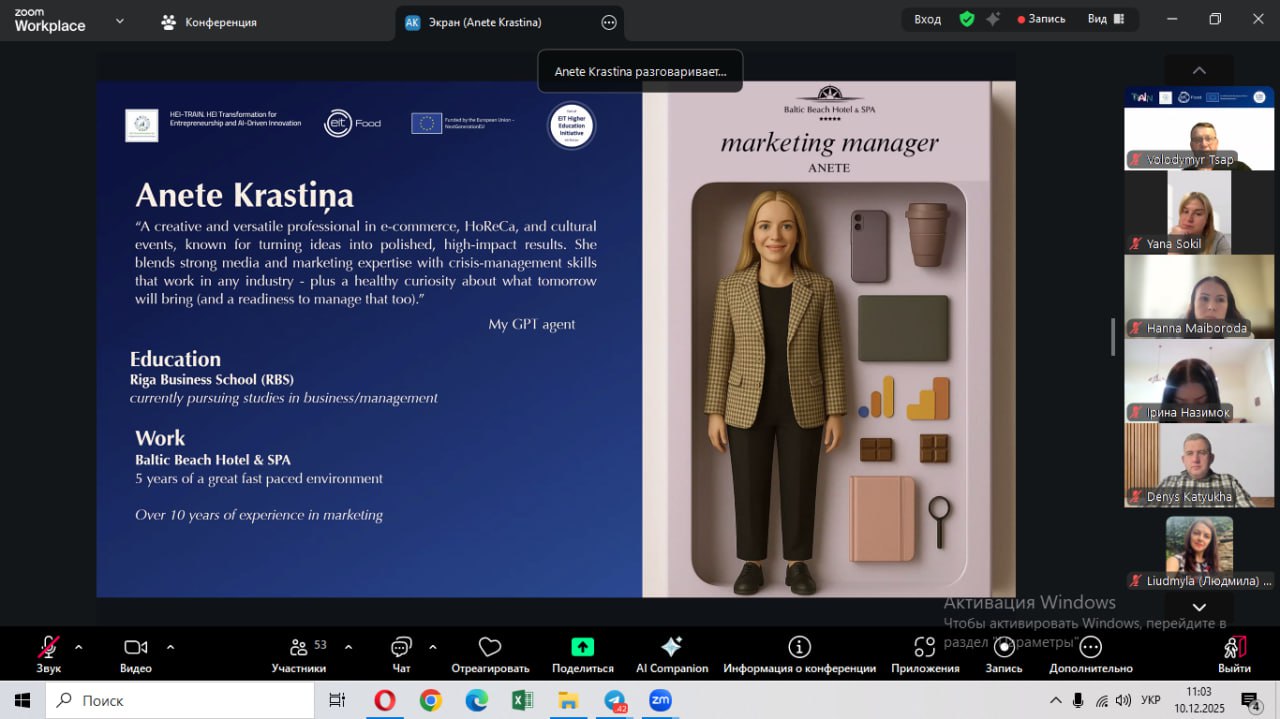Screen dimensions: 1280x719
Task: Switch to the Конференция tab
Action: [x=209, y=22]
